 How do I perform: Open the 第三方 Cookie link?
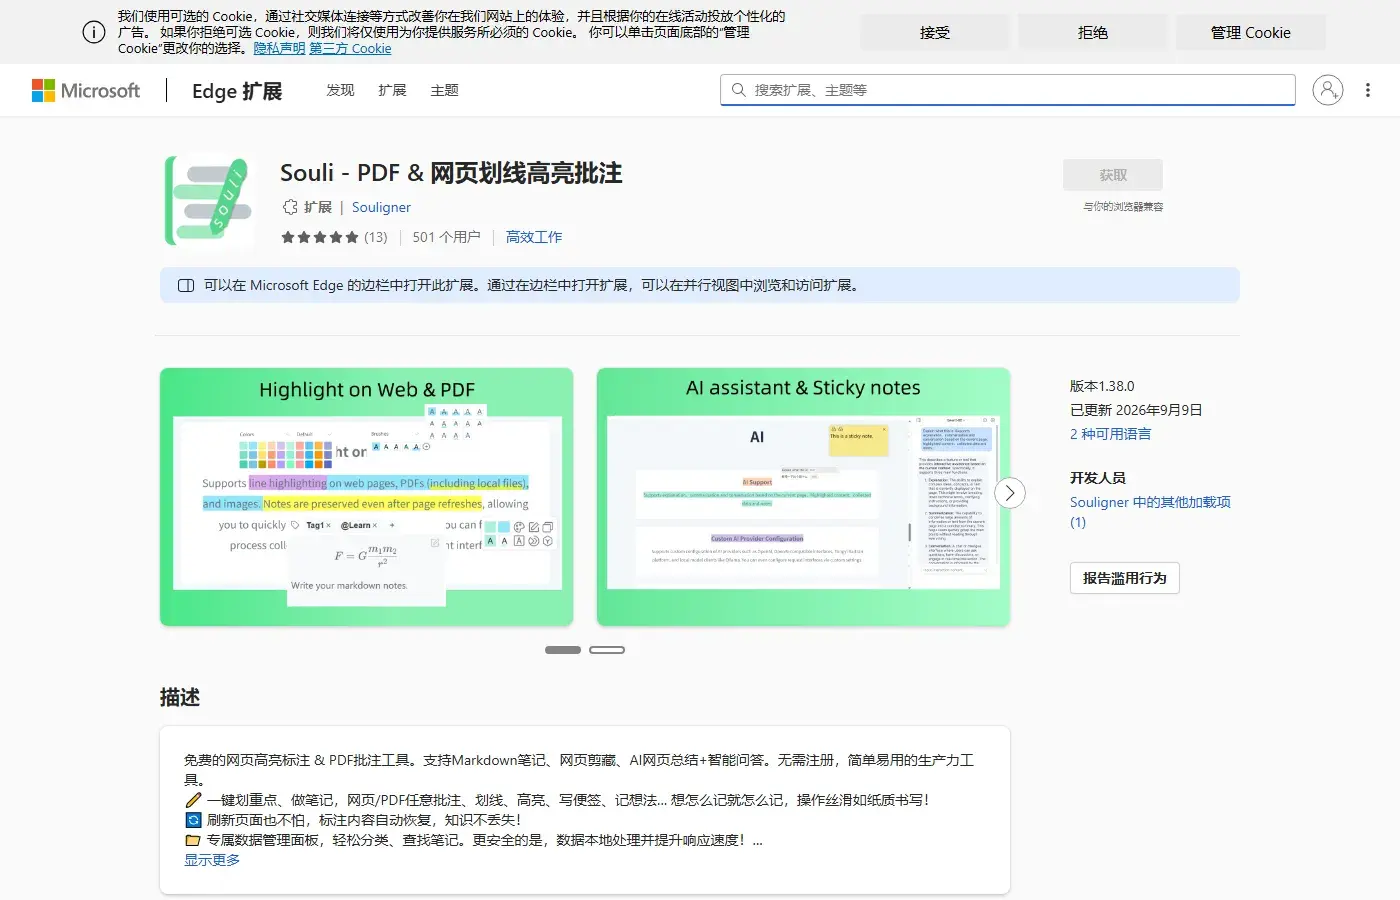pos(350,48)
